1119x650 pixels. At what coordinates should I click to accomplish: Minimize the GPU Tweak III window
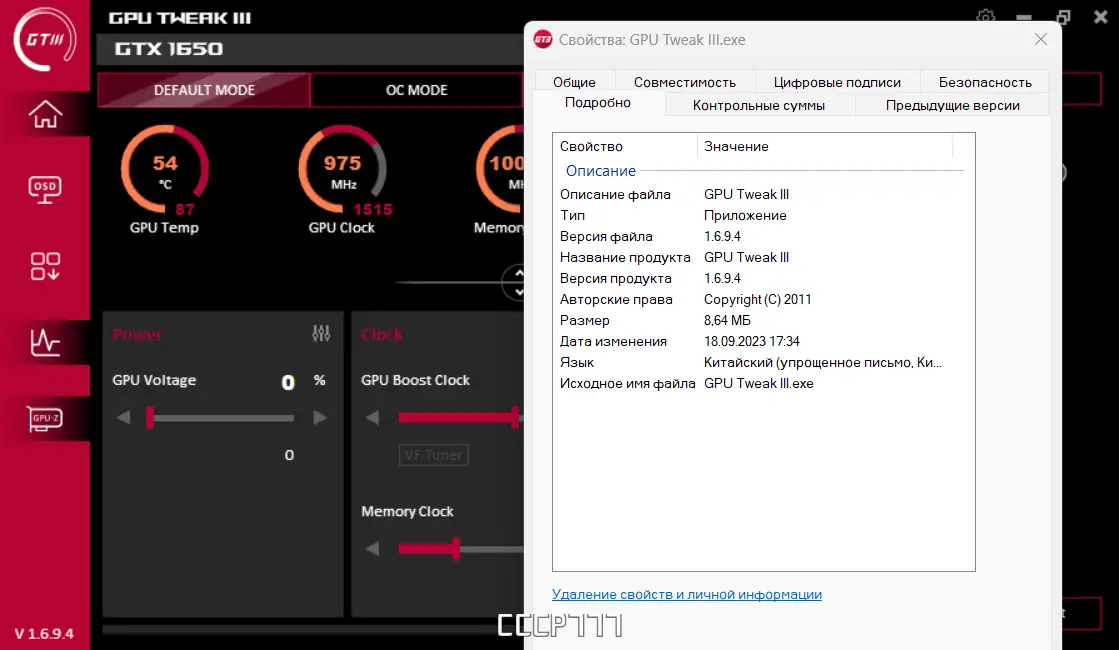pyautogui.click(x=1024, y=16)
